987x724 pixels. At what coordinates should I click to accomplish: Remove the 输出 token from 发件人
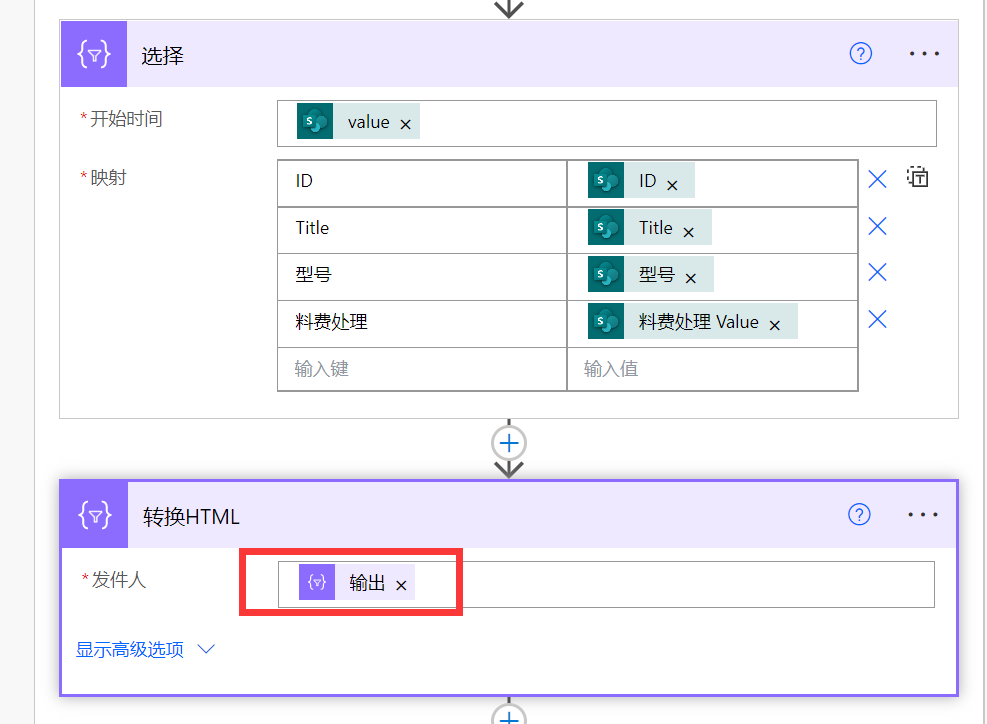point(402,586)
